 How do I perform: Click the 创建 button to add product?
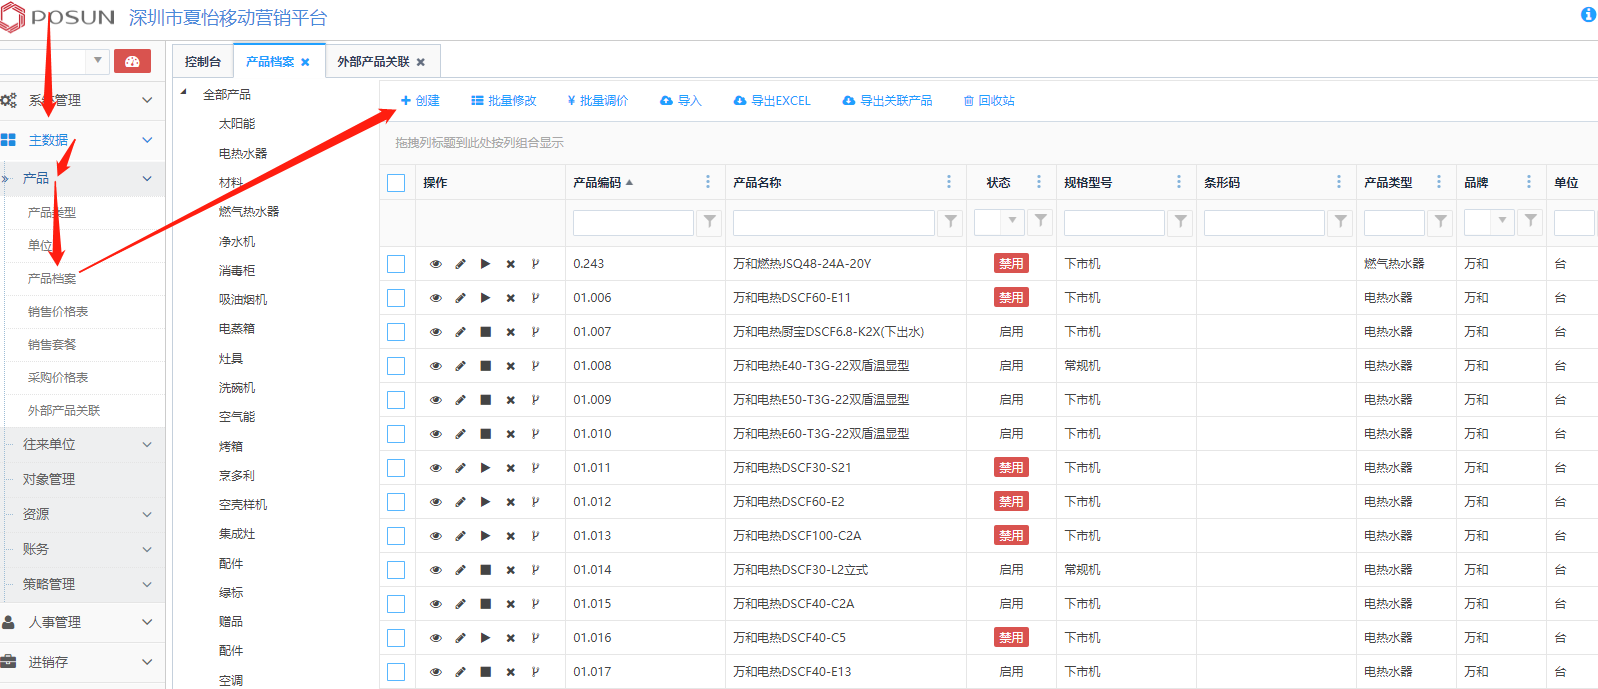pos(420,101)
